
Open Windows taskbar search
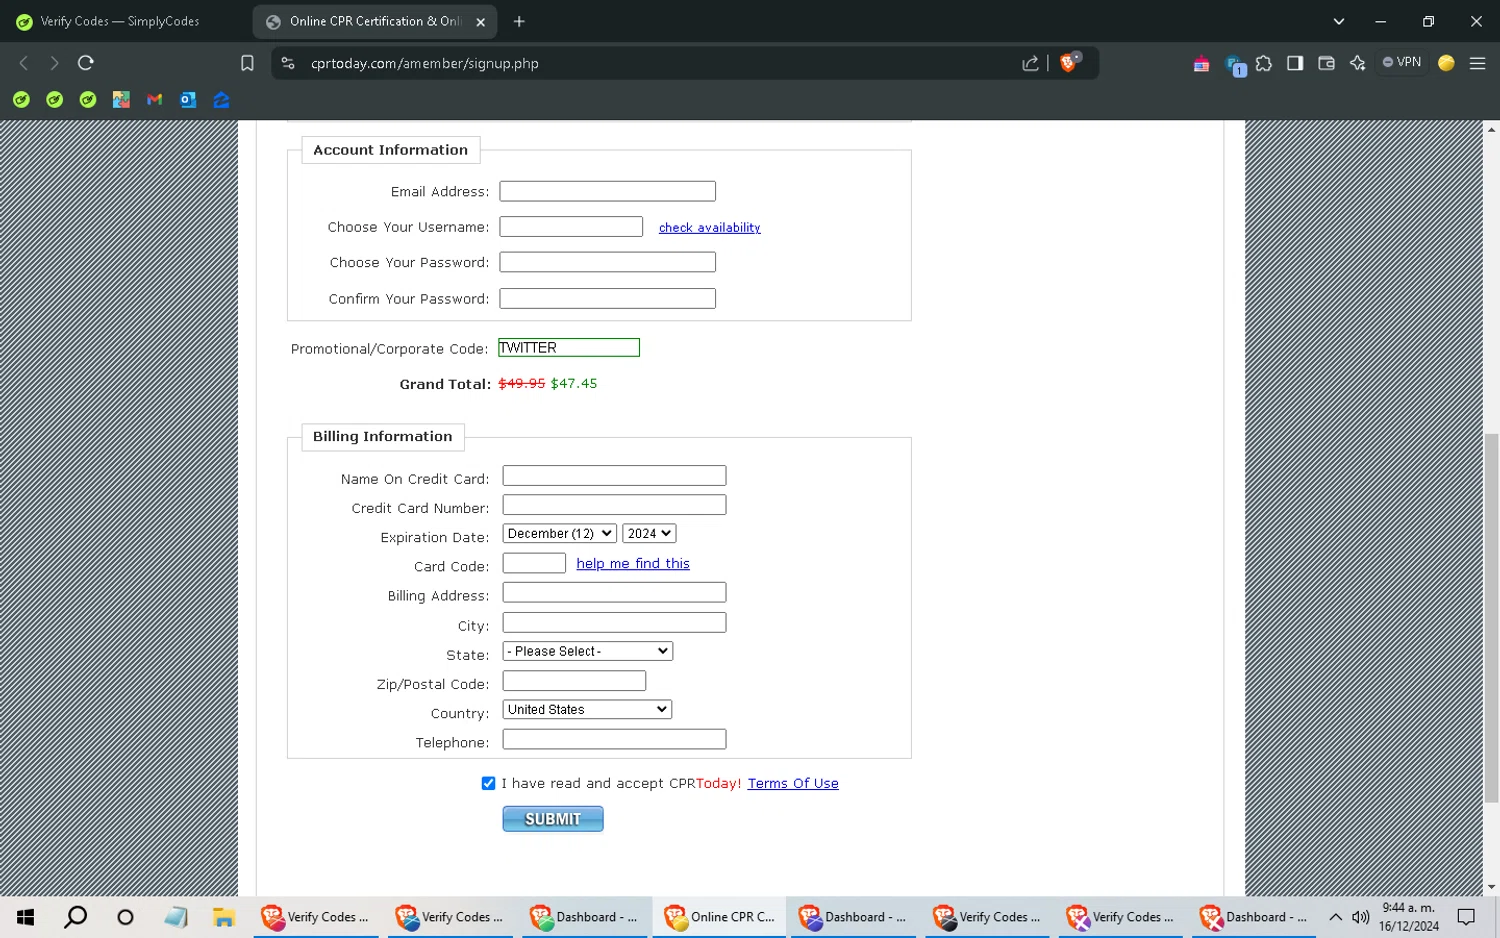[75, 917]
